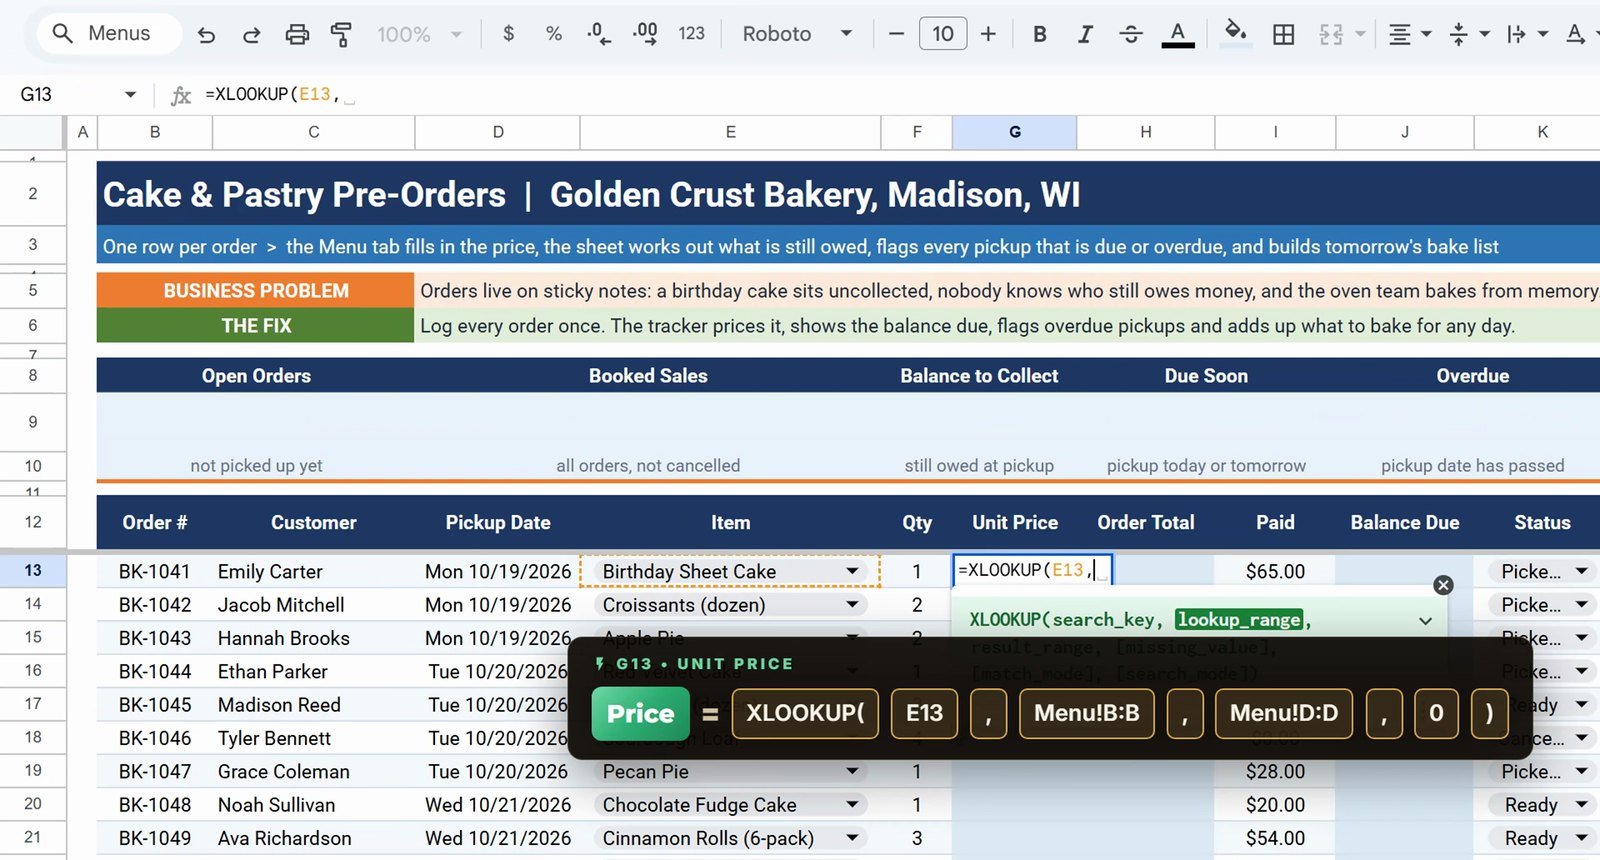
Task: Open more number formats (123)
Action: [x=691, y=34]
